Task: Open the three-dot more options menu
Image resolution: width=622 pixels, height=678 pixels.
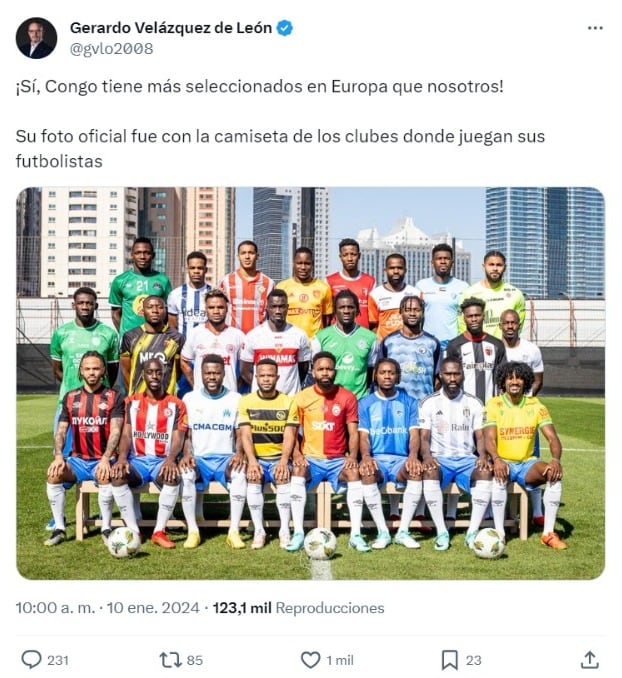Action: pos(595,28)
